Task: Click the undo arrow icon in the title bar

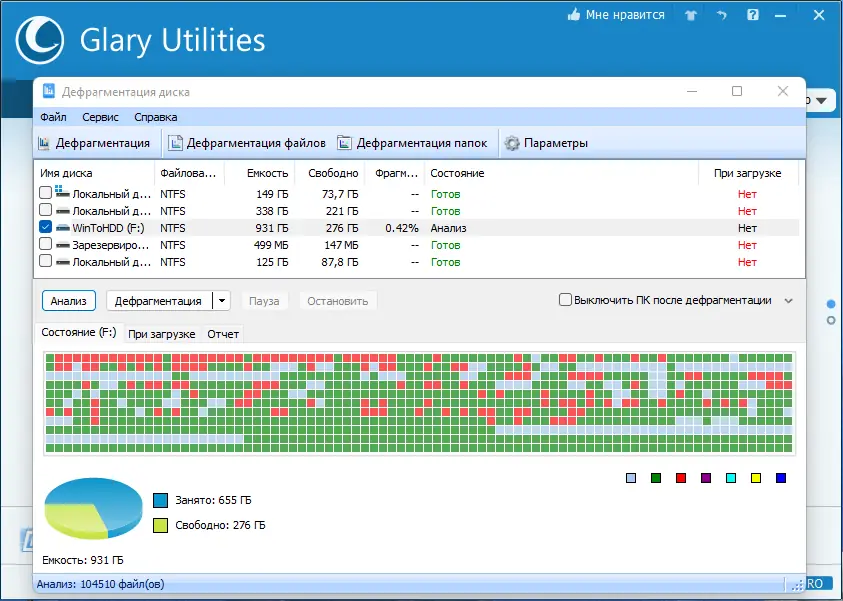Action: pyautogui.click(x=721, y=15)
